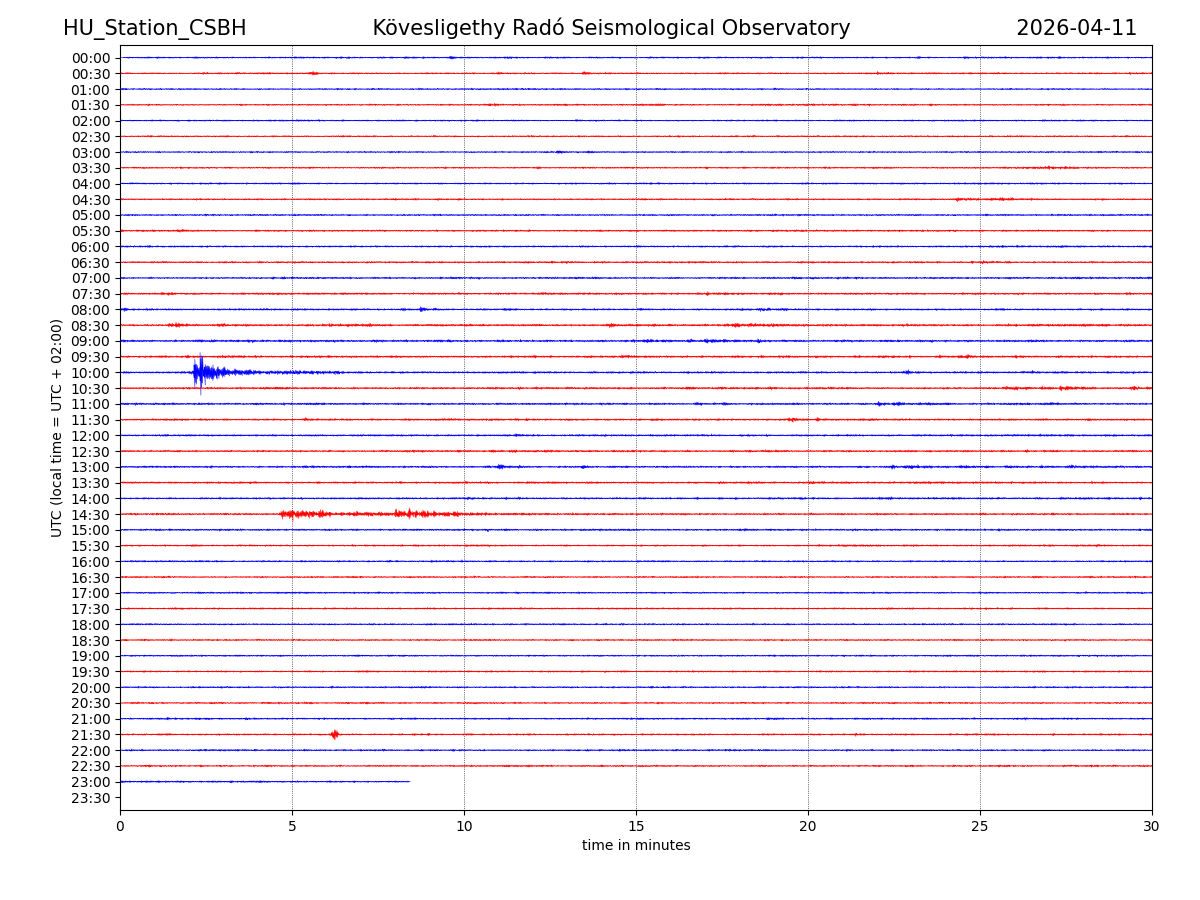
Task: Click the HU_Station_CSBH station label
Action: click(x=154, y=28)
